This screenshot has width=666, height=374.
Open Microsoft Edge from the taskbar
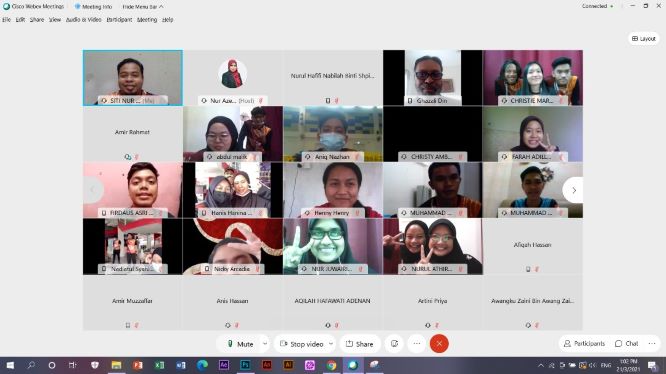pos(202,365)
